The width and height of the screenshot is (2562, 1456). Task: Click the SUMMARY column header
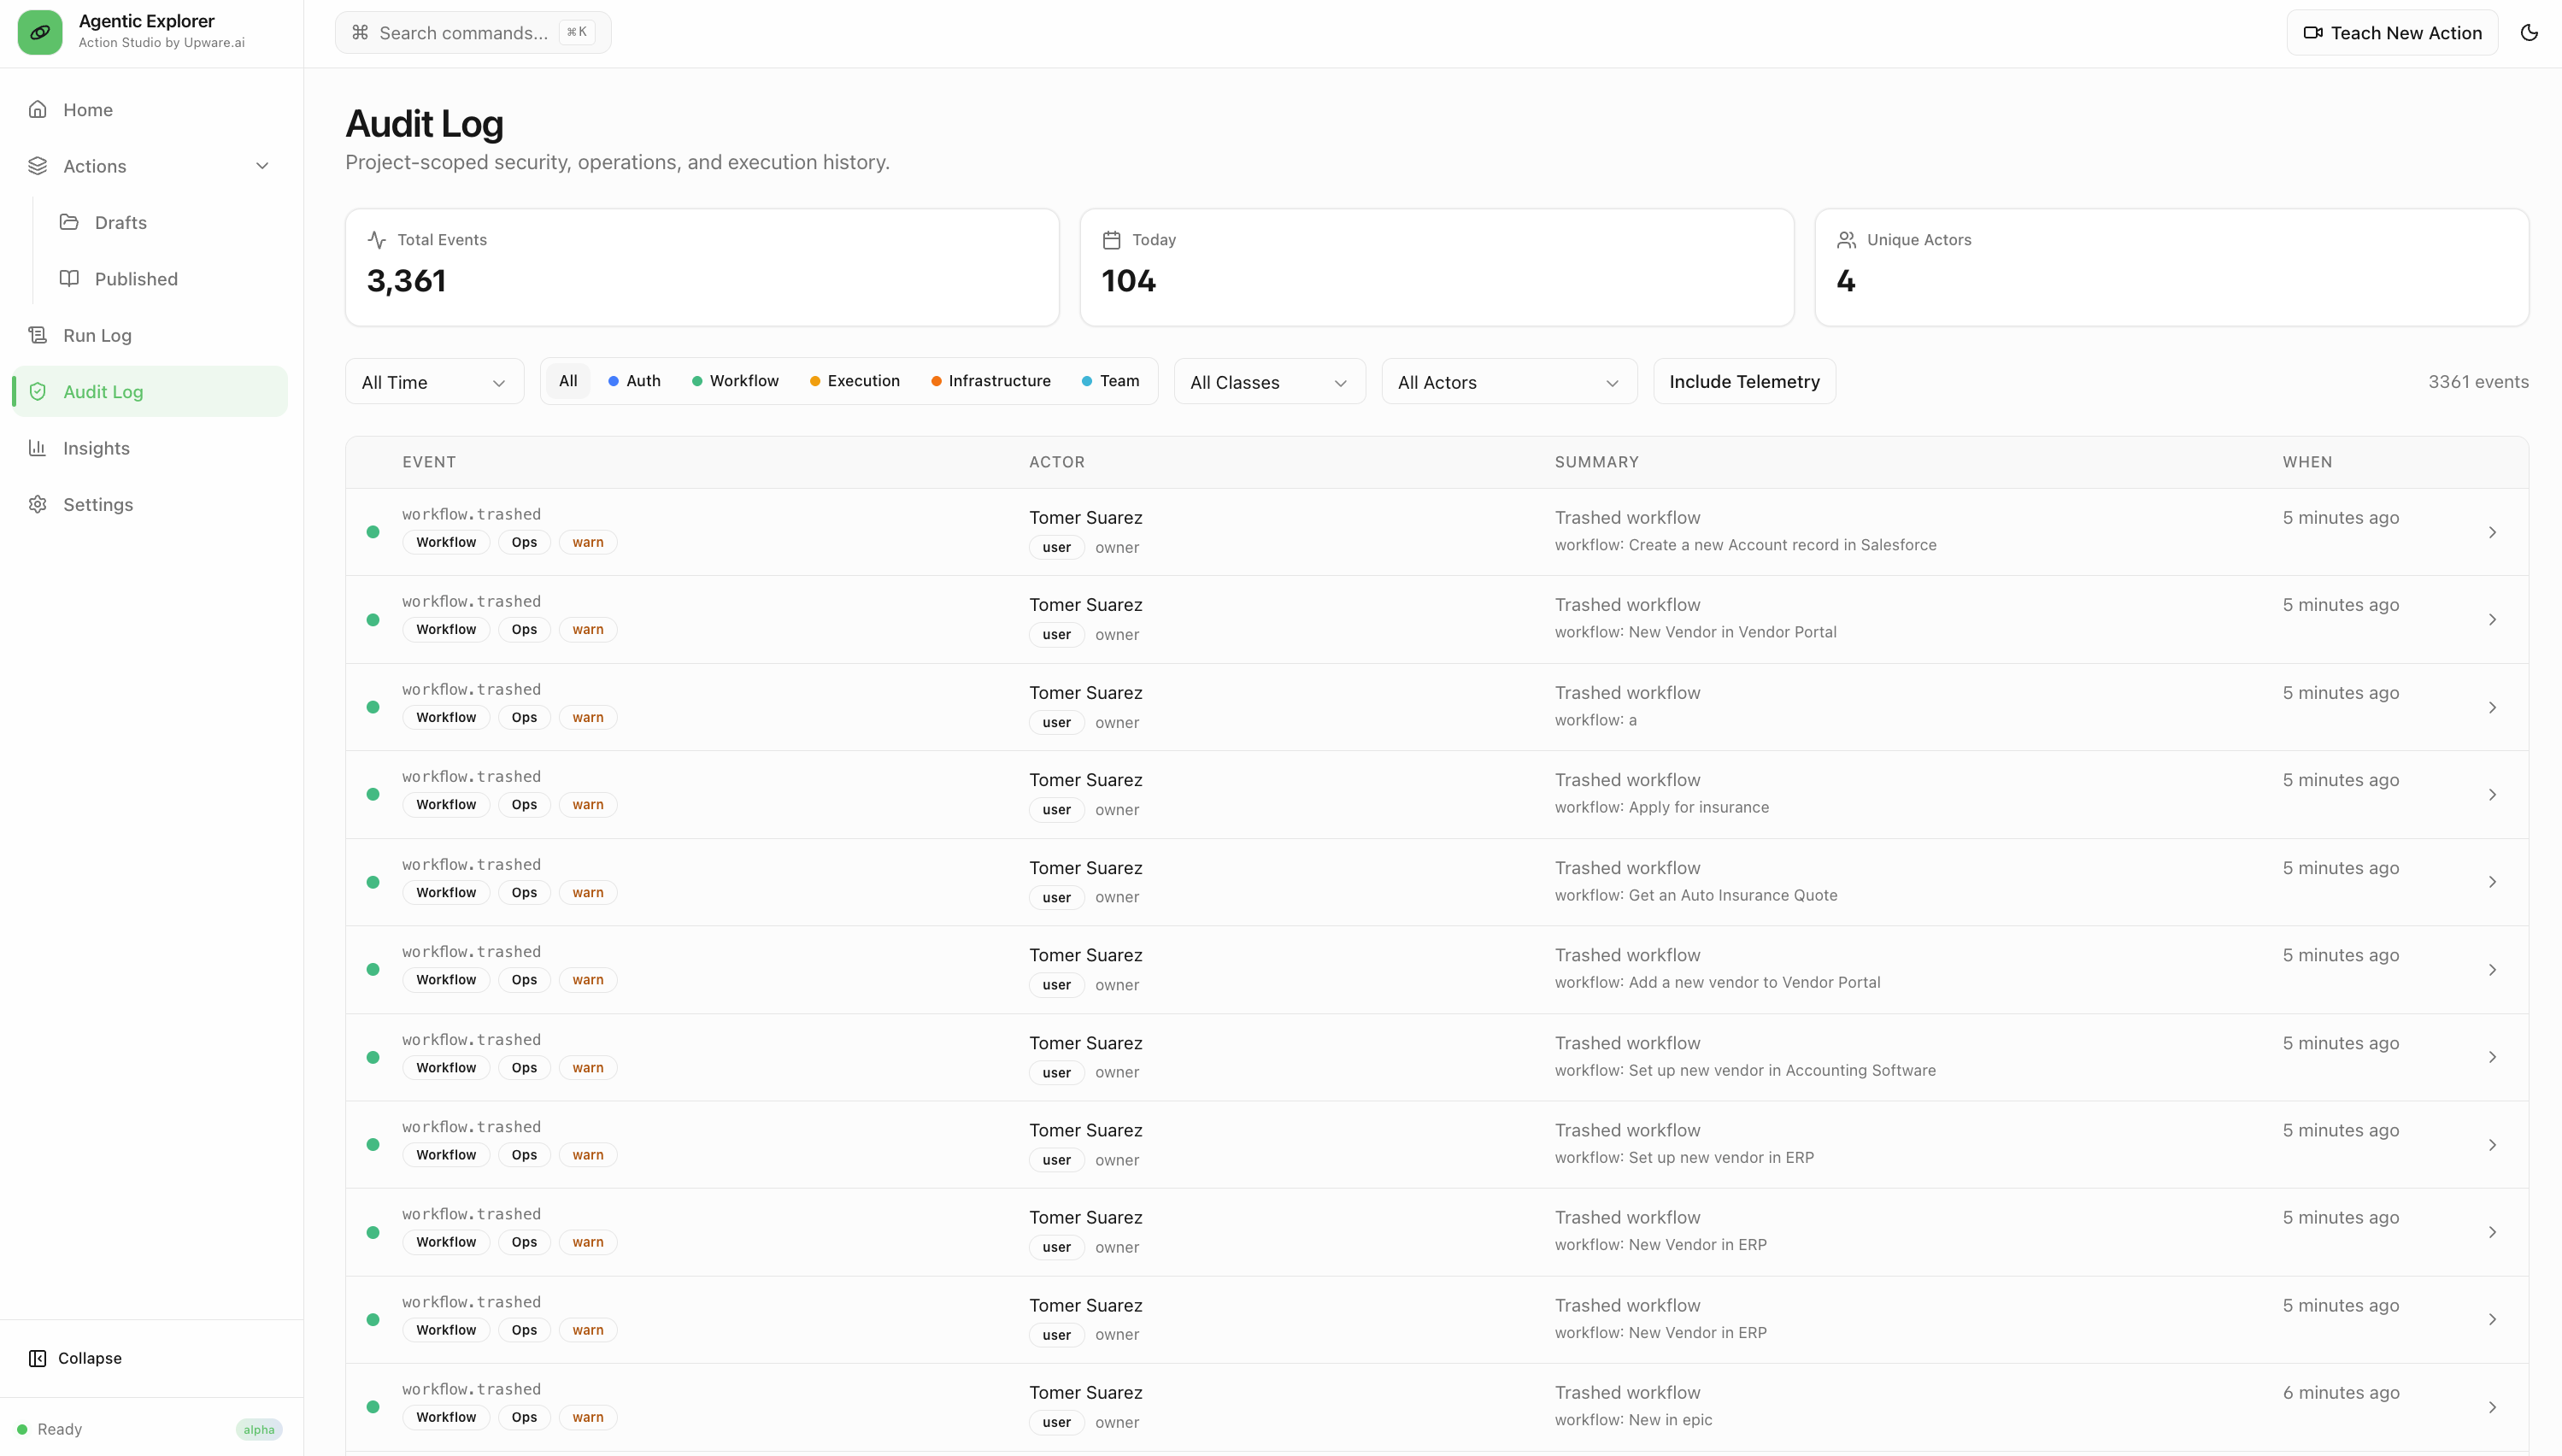pyautogui.click(x=1596, y=462)
